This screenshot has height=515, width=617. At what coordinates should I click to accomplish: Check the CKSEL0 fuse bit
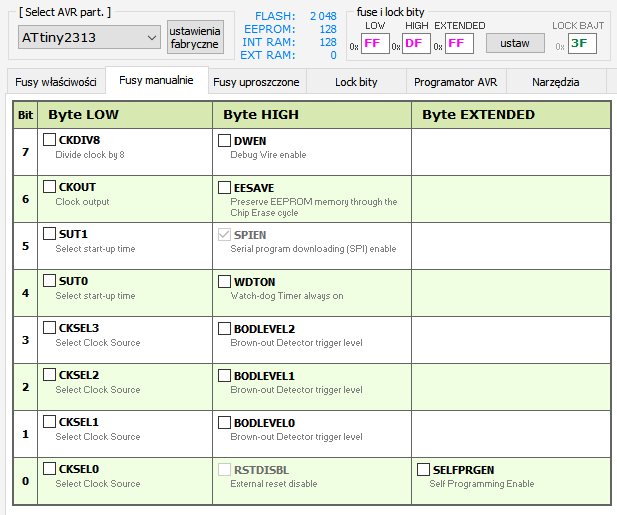pyautogui.click(x=49, y=469)
